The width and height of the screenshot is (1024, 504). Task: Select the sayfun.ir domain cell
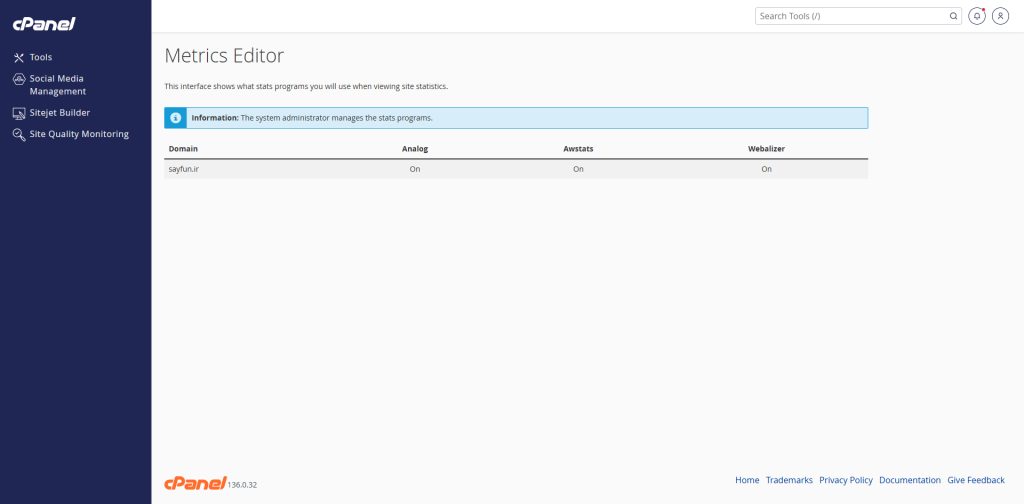(184, 169)
